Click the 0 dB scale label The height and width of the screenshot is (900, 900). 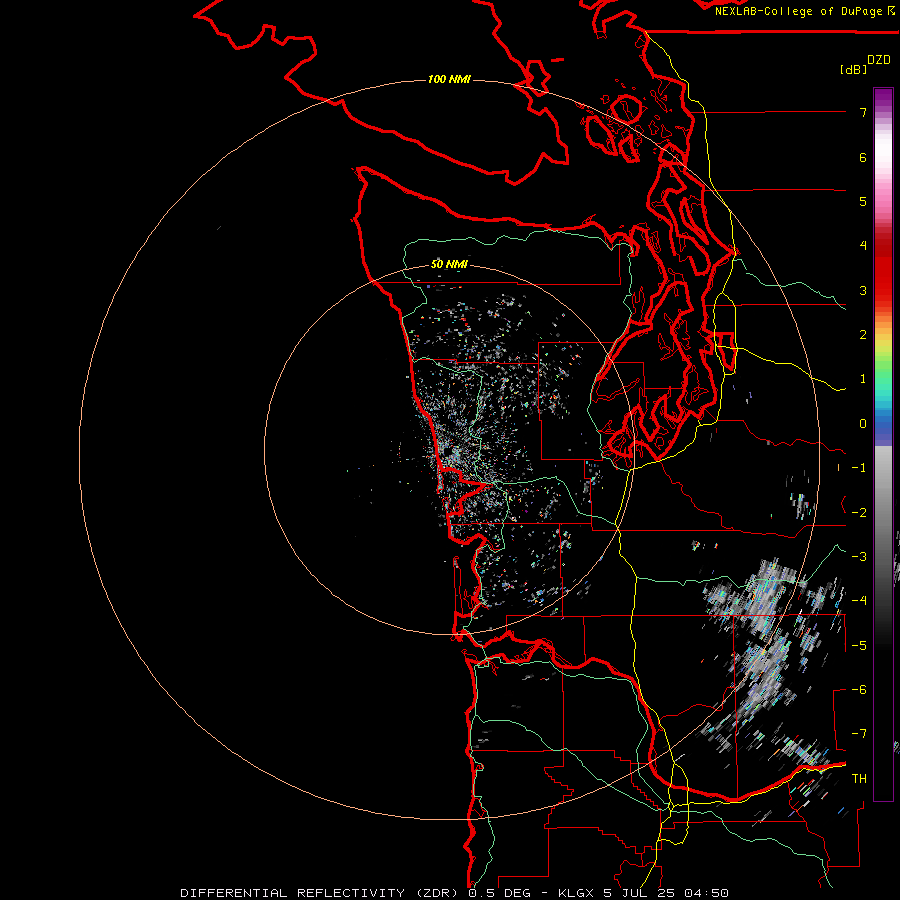point(863,424)
